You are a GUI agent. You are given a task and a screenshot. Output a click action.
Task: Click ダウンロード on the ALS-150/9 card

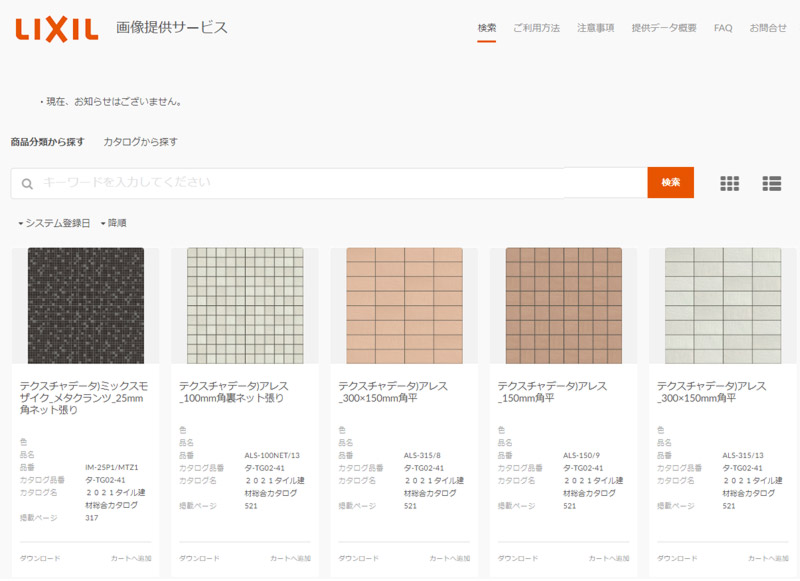pos(518,559)
